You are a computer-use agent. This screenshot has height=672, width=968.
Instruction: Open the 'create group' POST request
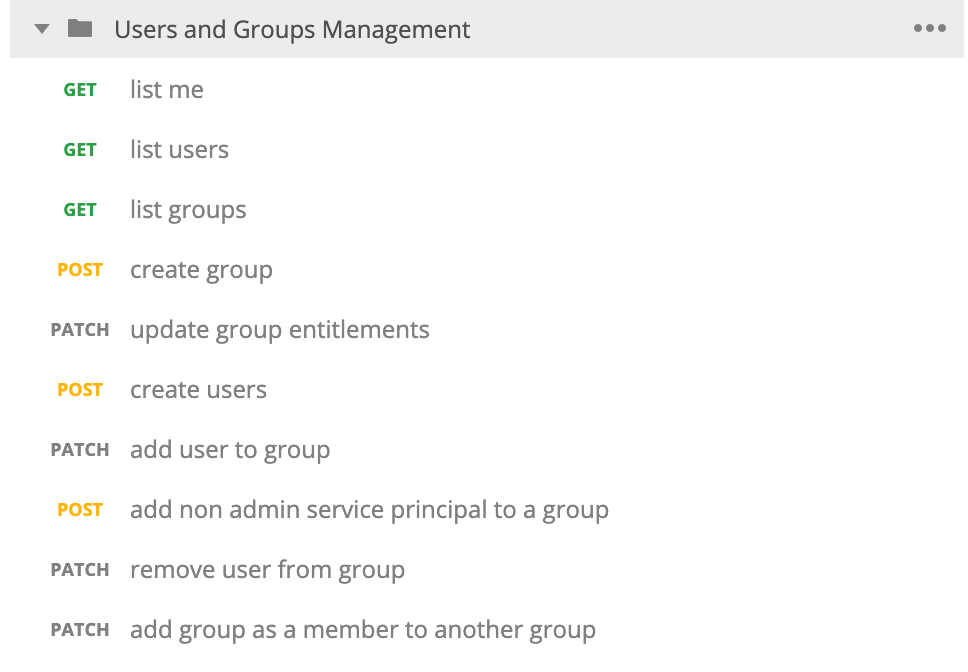tap(201, 270)
